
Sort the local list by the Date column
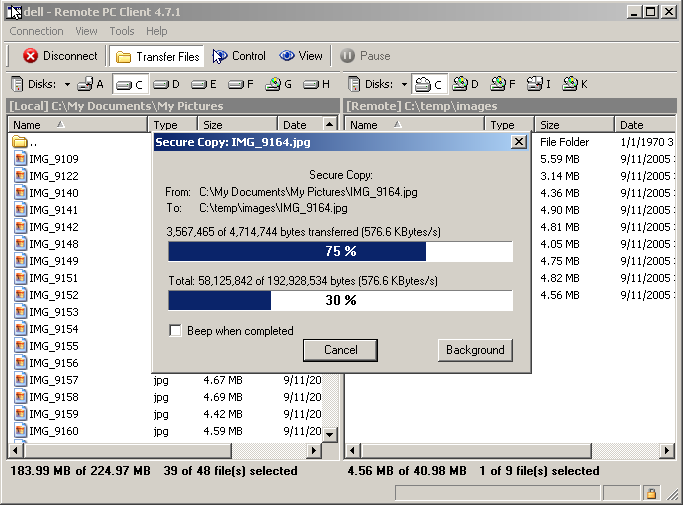[301, 125]
